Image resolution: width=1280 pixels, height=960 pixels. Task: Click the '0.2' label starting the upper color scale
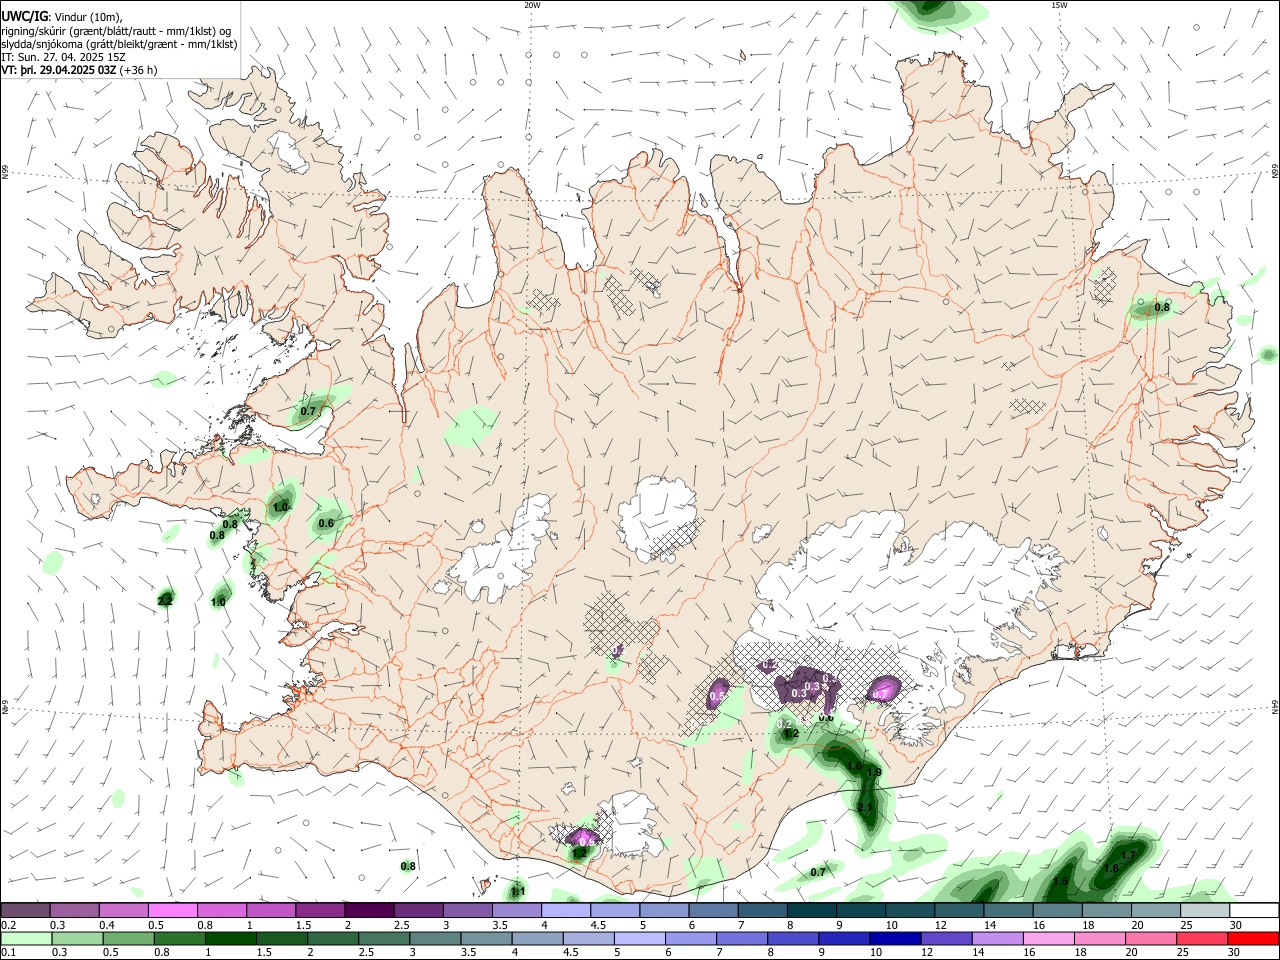(10, 925)
